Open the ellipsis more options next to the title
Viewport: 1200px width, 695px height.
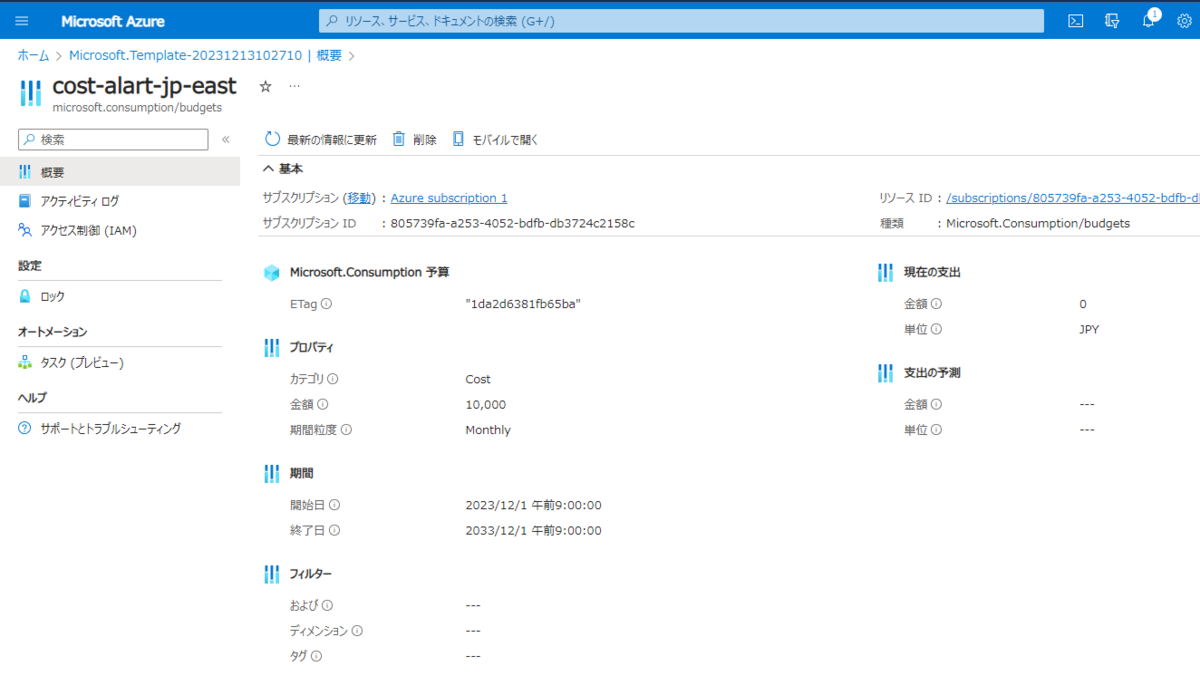(x=294, y=87)
